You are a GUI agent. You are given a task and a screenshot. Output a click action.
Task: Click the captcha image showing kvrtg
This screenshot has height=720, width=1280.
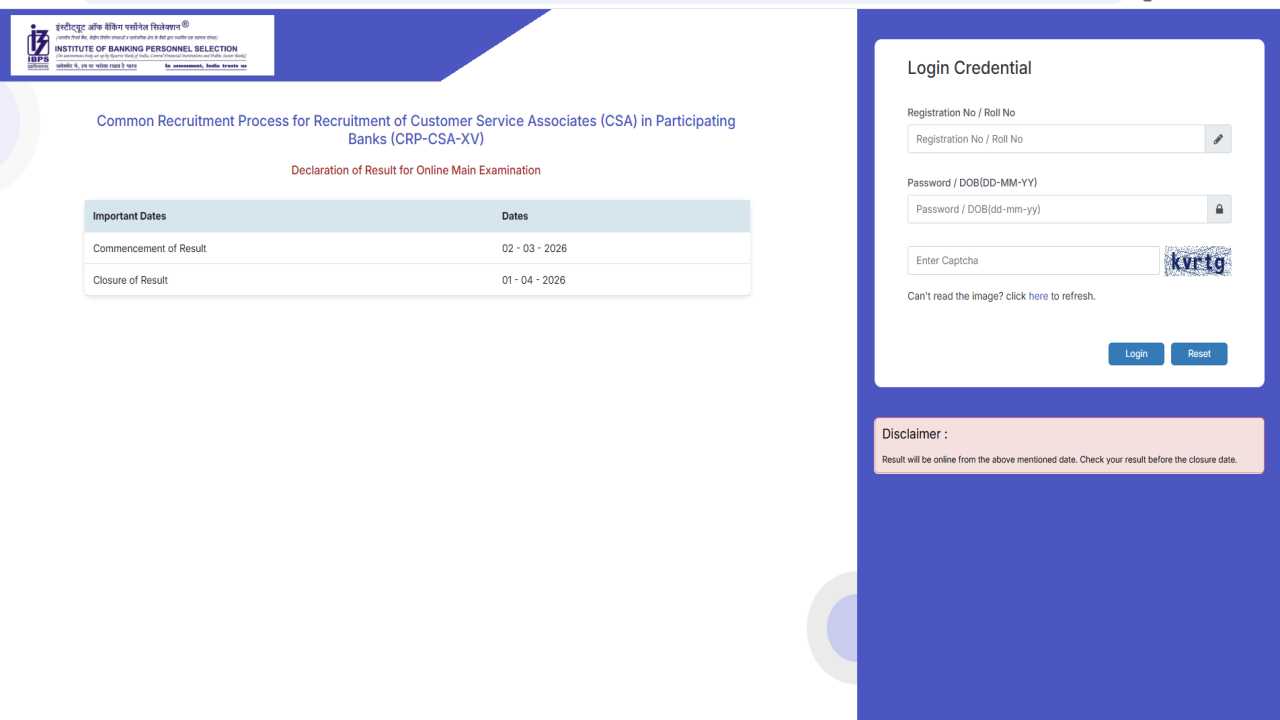(1197, 261)
